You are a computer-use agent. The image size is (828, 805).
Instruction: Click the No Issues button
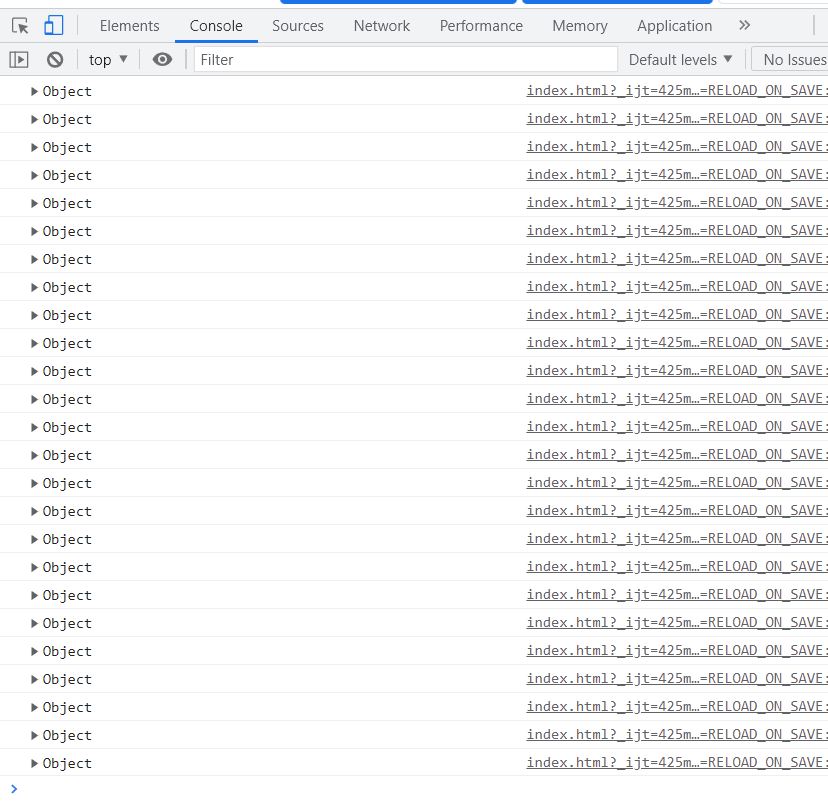pos(789,60)
